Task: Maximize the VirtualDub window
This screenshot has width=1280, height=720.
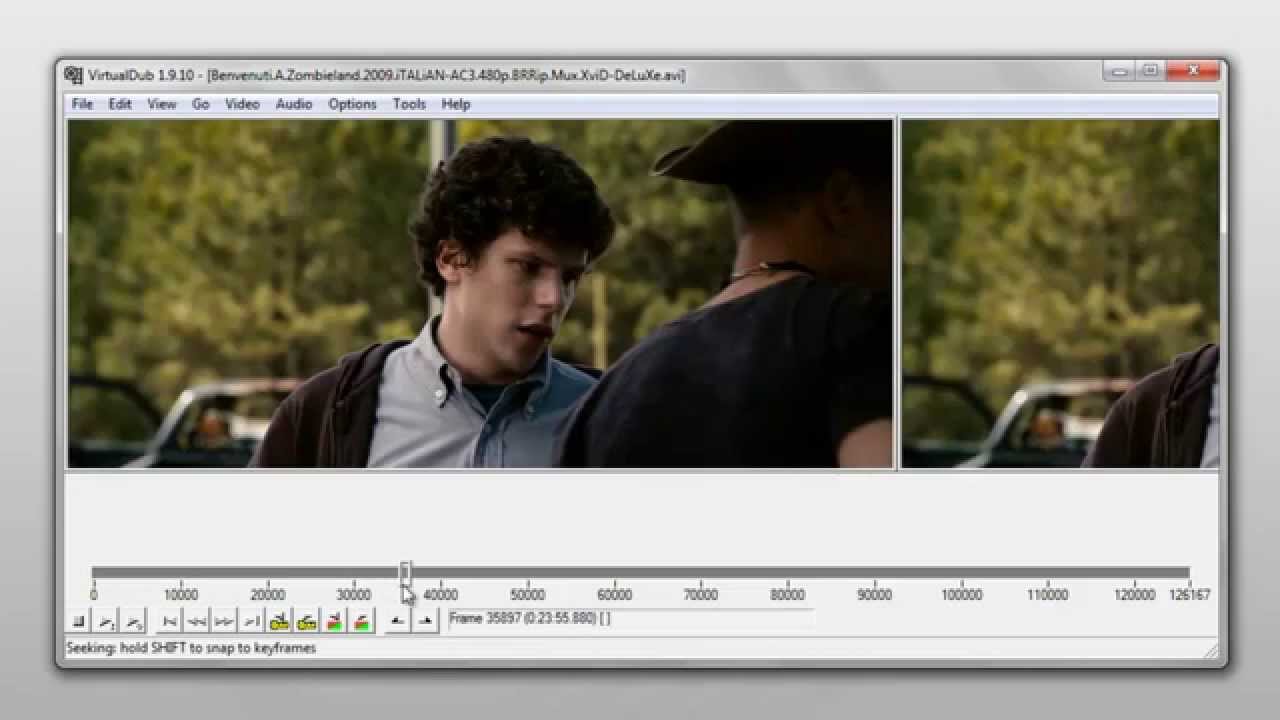Action: [x=1150, y=71]
